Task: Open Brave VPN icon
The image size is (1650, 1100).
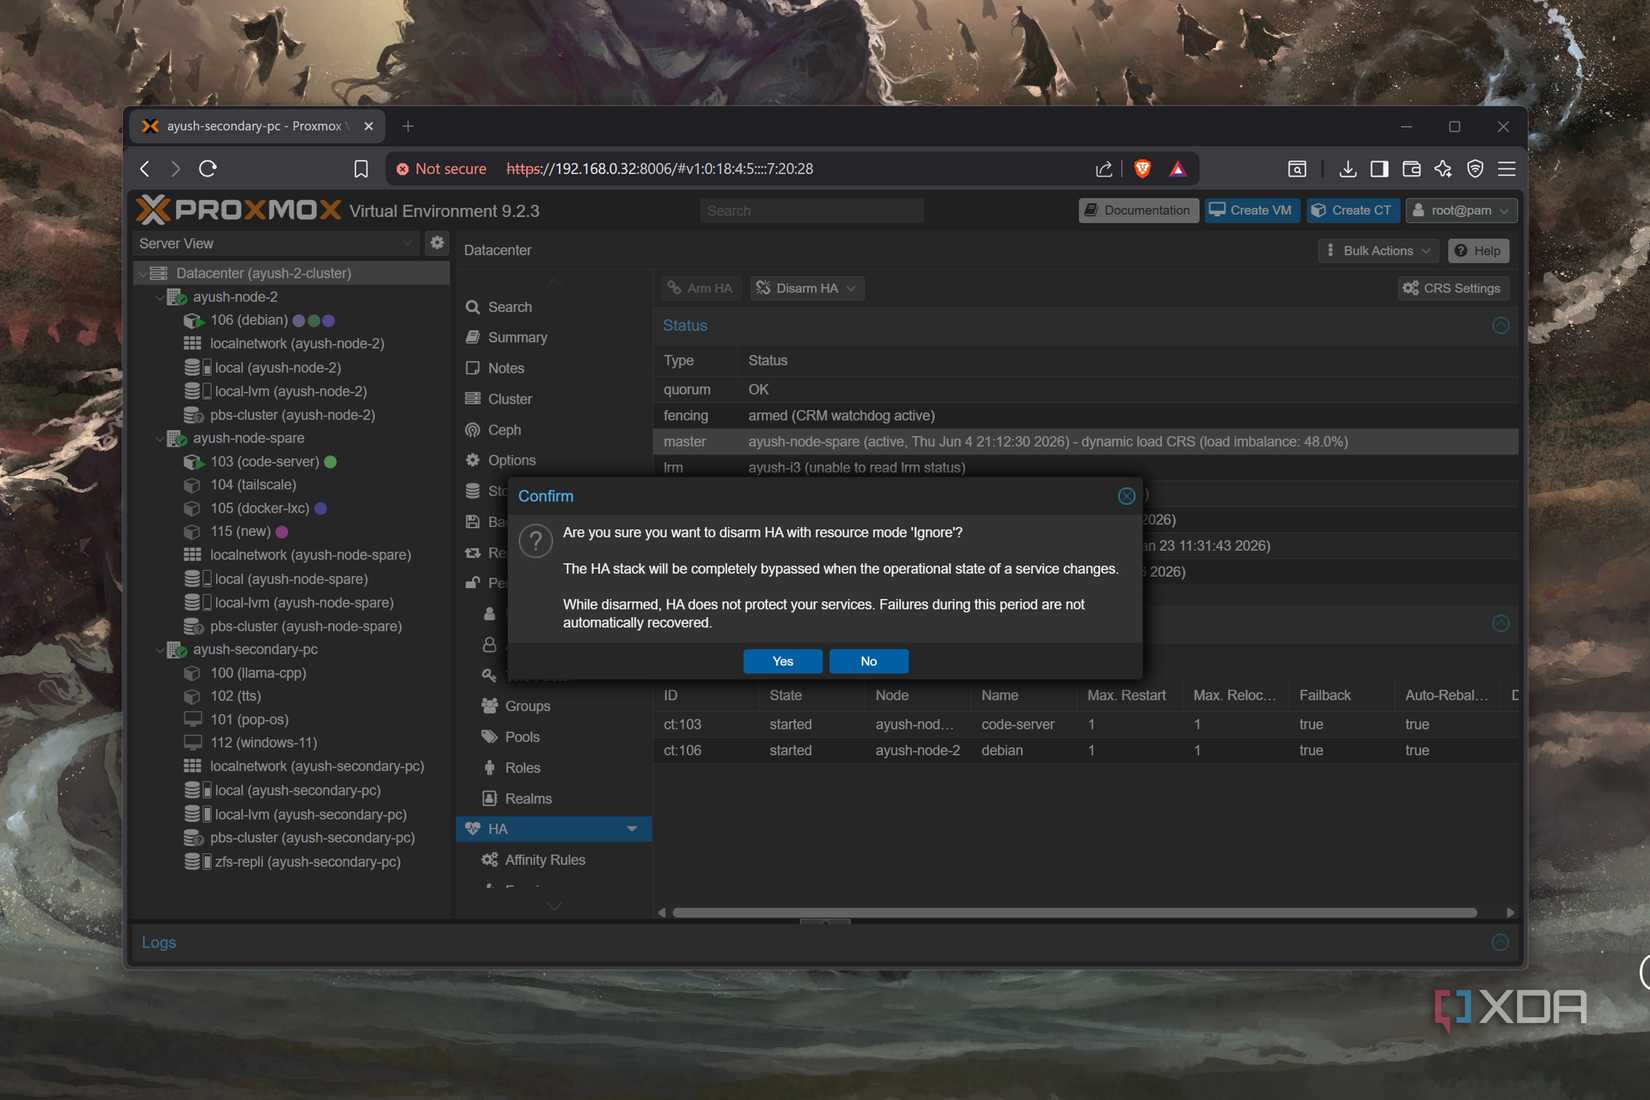Action: pos(1475,169)
